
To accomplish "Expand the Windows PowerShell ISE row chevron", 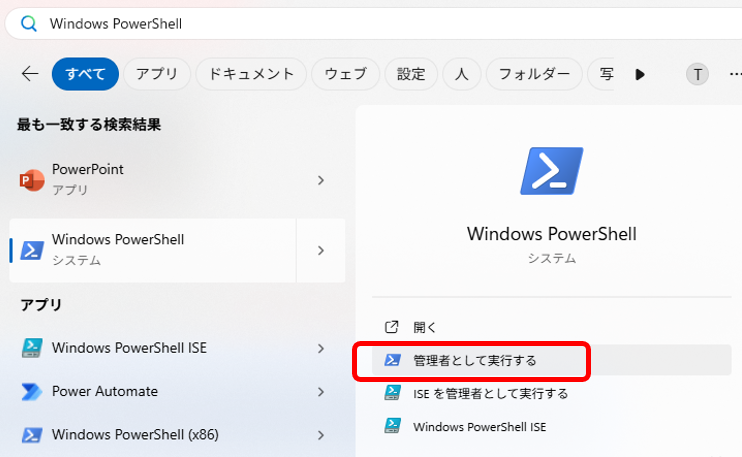I will [321, 349].
